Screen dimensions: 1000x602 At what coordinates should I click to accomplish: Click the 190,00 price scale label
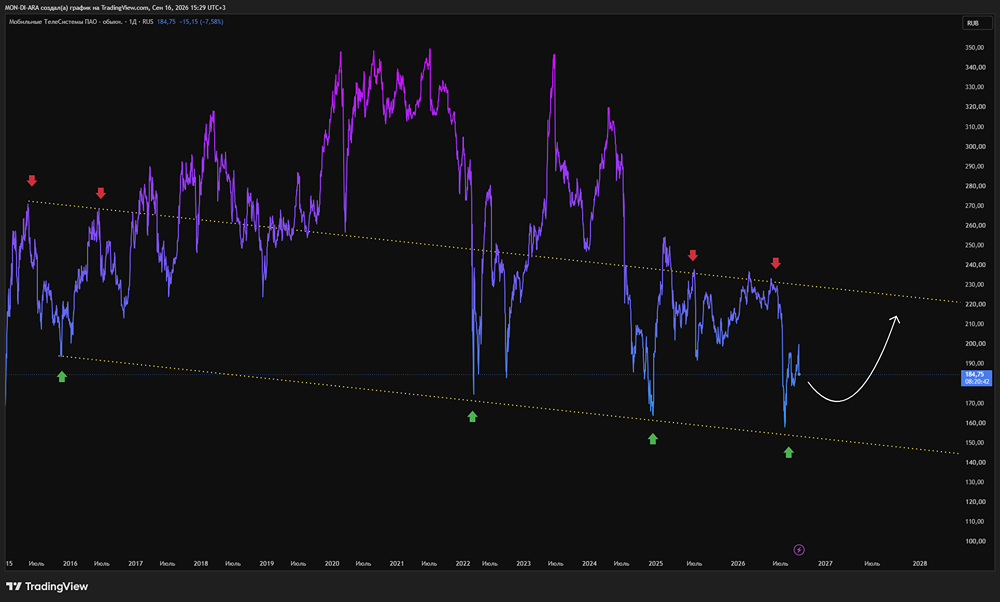[975, 363]
